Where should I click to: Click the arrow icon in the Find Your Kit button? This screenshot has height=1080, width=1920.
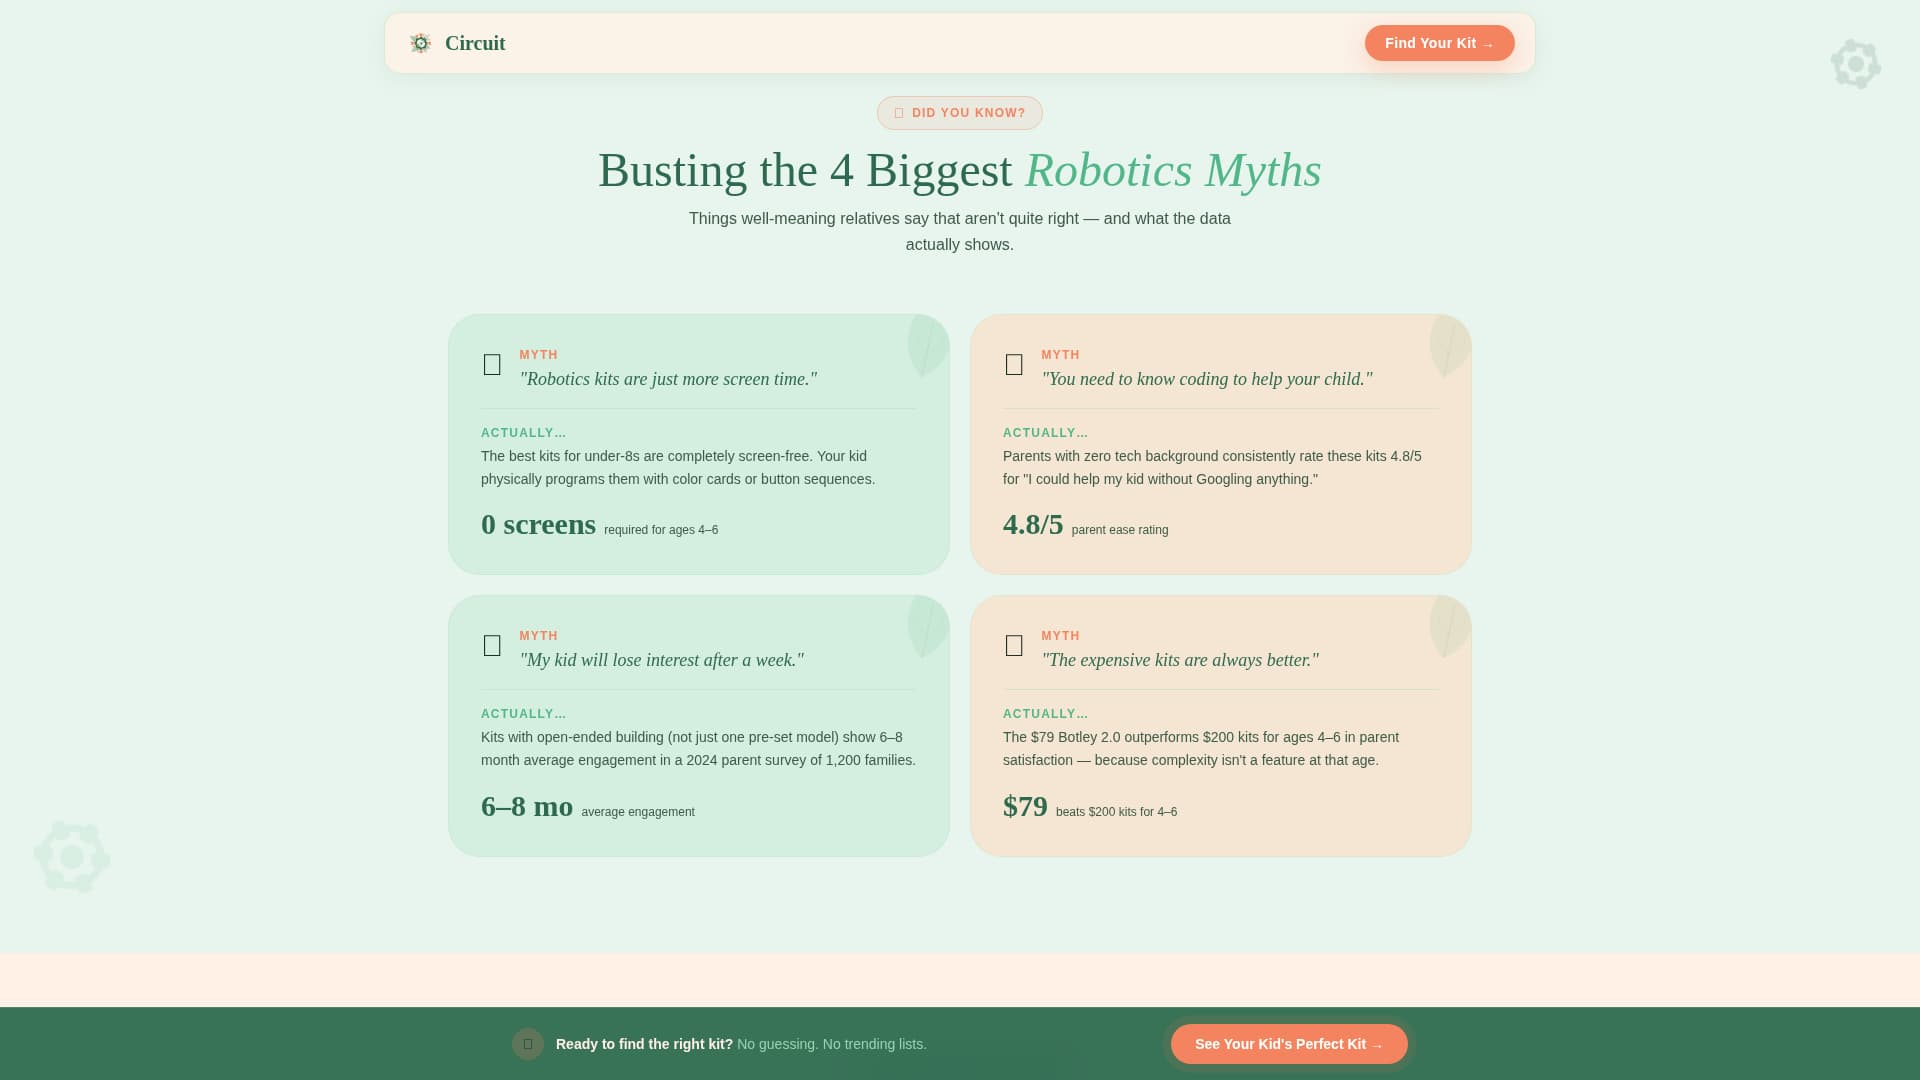(x=1488, y=43)
